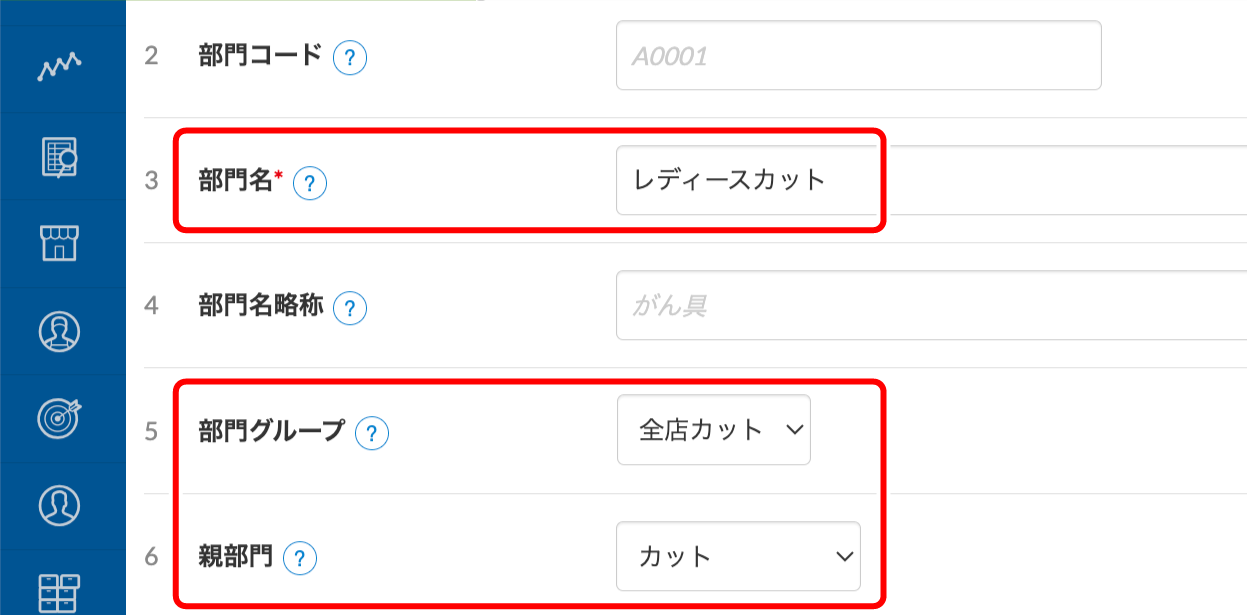Expand the 親部門 dropdown showing カット
1247x615 pixels.
(x=738, y=556)
